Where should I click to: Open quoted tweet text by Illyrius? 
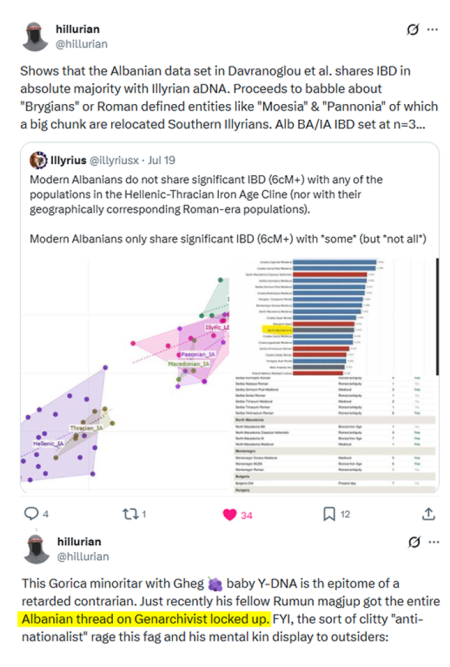coord(228,209)
